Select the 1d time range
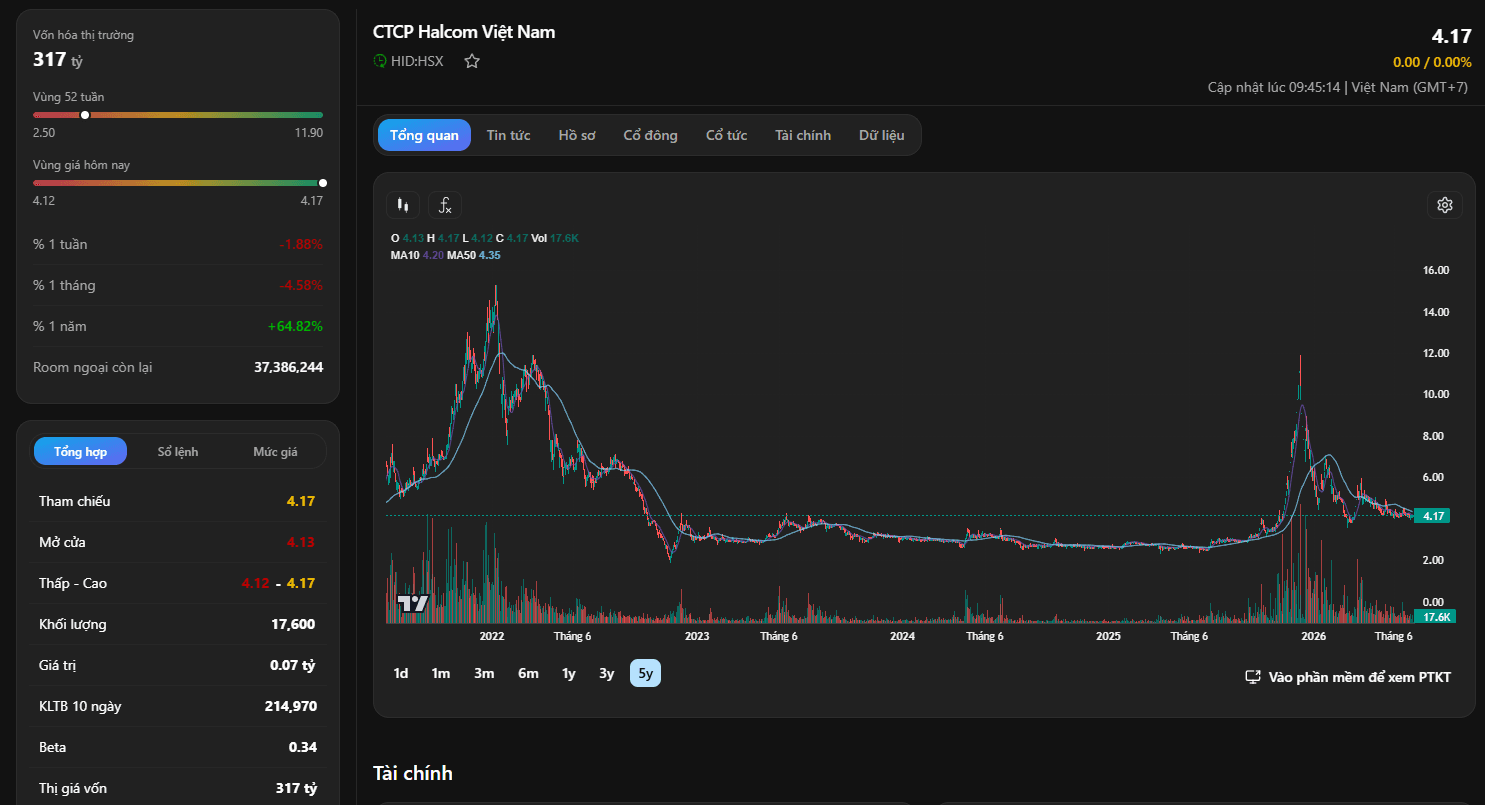 point(401,673)
